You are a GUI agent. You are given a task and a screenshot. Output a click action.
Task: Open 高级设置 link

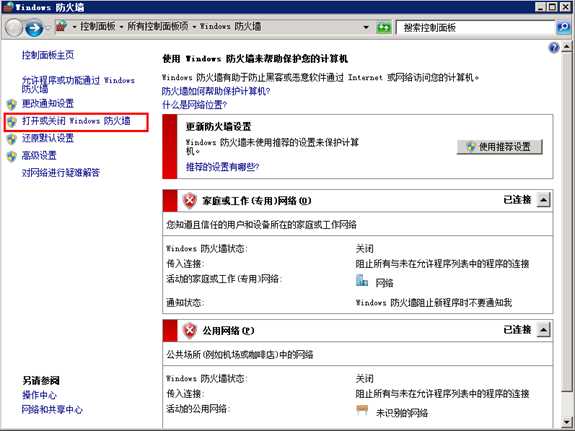(x=39, y=156)
